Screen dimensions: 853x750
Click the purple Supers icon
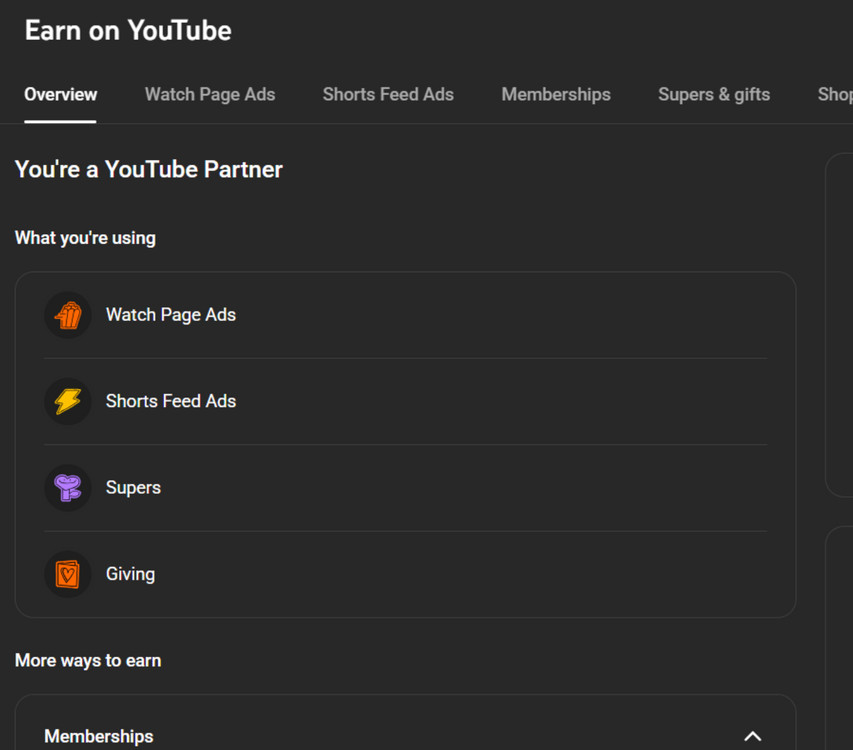pos(68,488)
